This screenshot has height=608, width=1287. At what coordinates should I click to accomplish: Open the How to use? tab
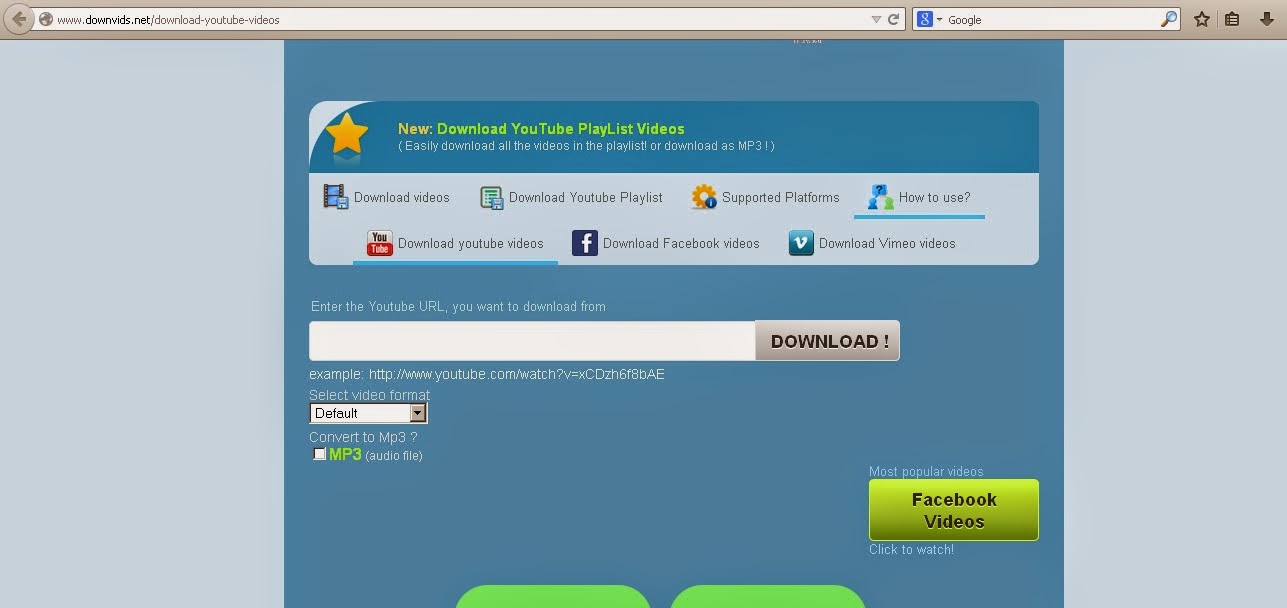(919, 197)
